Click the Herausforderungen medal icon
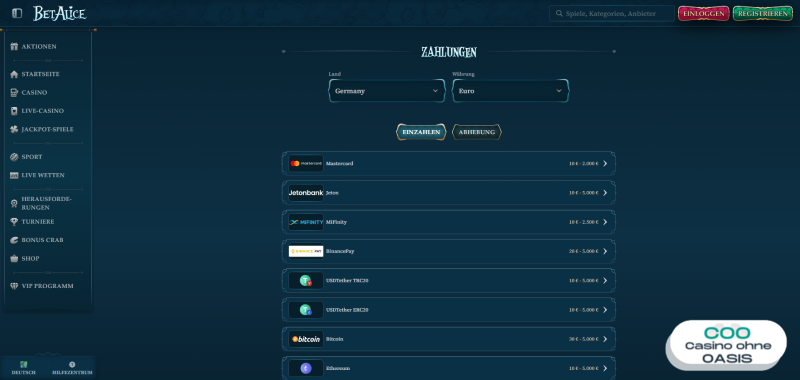Screen dimensions: 800x380 [x=14, y=204]
